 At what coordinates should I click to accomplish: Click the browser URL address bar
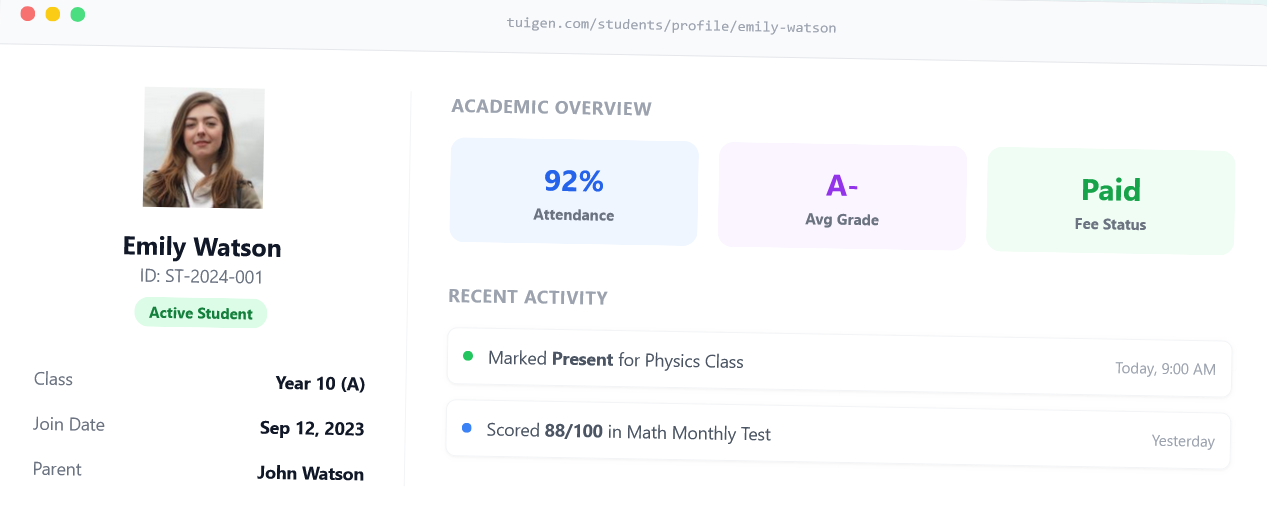pyautogui.click(x=671, y=27)
